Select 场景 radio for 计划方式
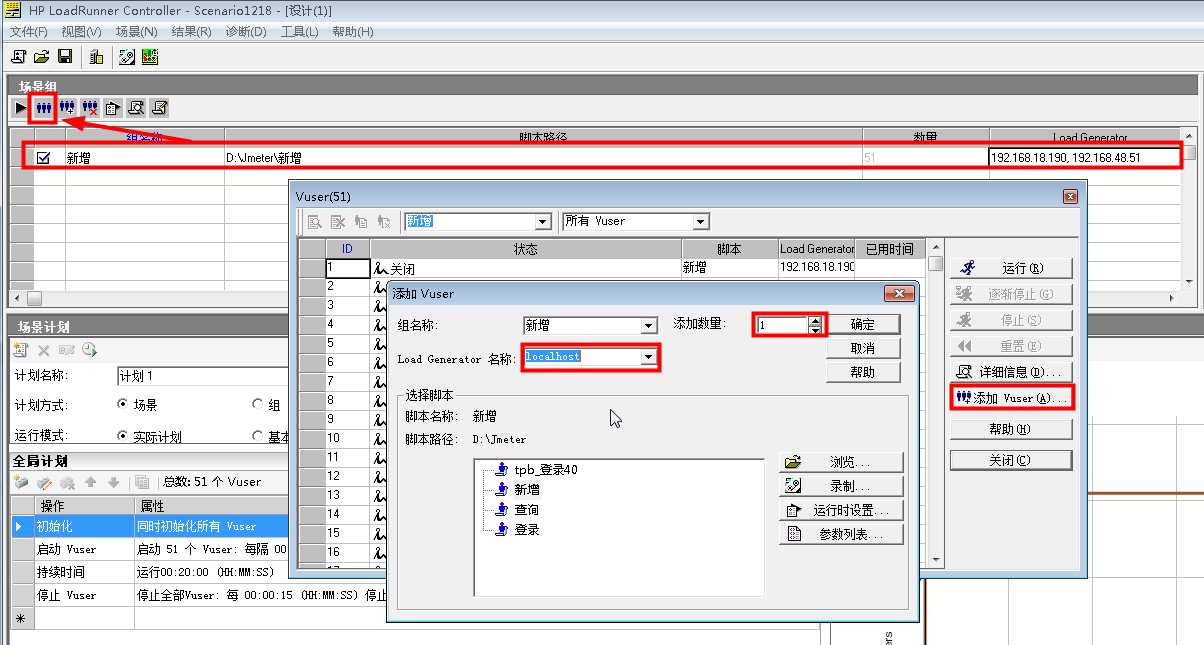Screen dimensions: 1204x645 123,405
